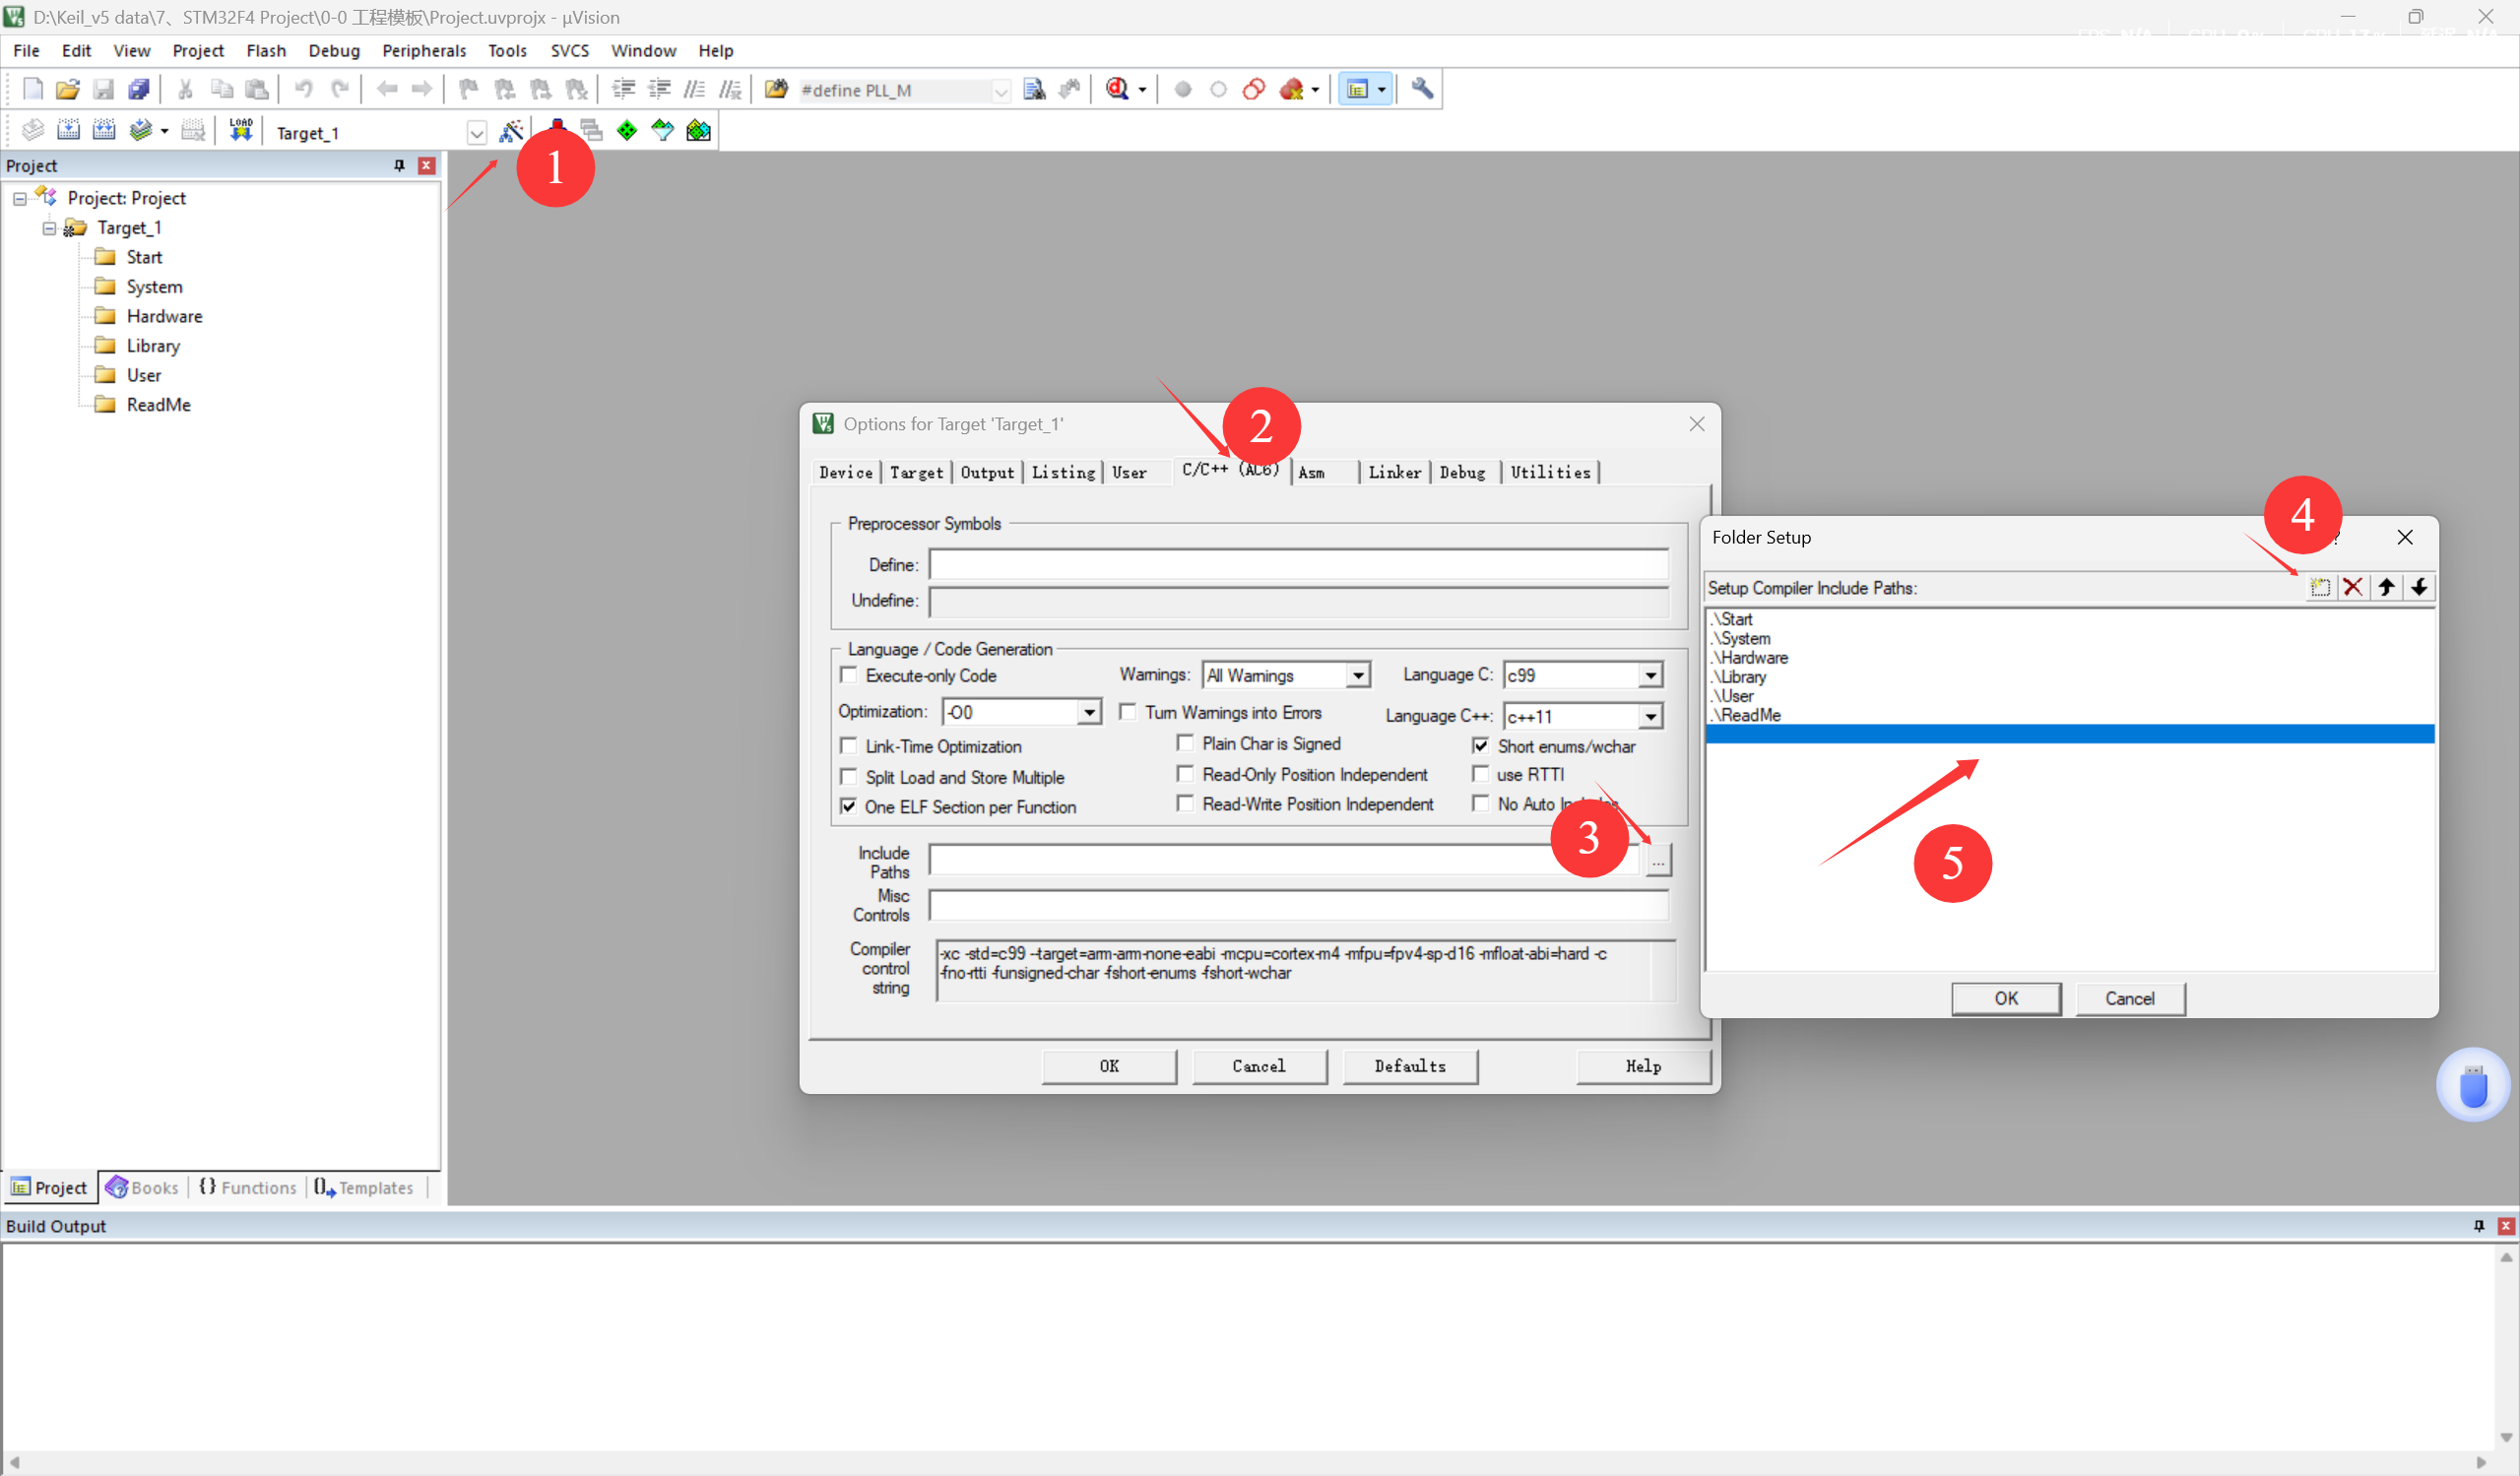2520x1476 pixels.
Task: Click the Configuration wrench icon
Action: (1422, 90)
